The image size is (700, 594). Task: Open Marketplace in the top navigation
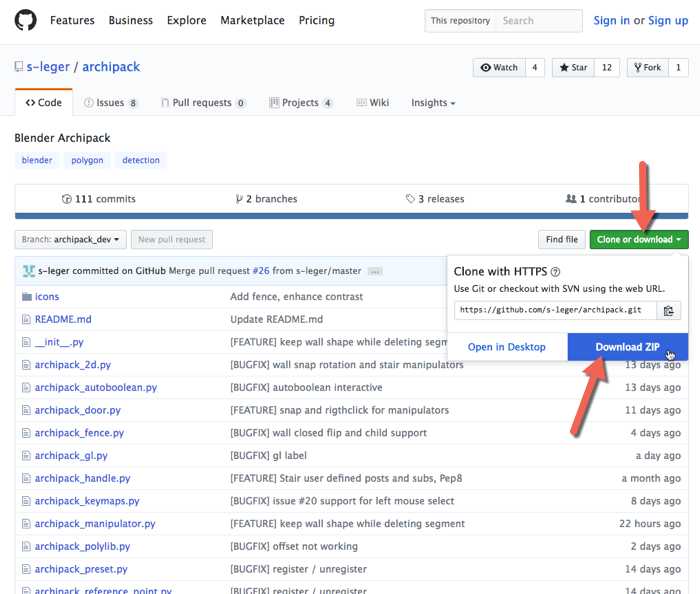coord(252,21)
